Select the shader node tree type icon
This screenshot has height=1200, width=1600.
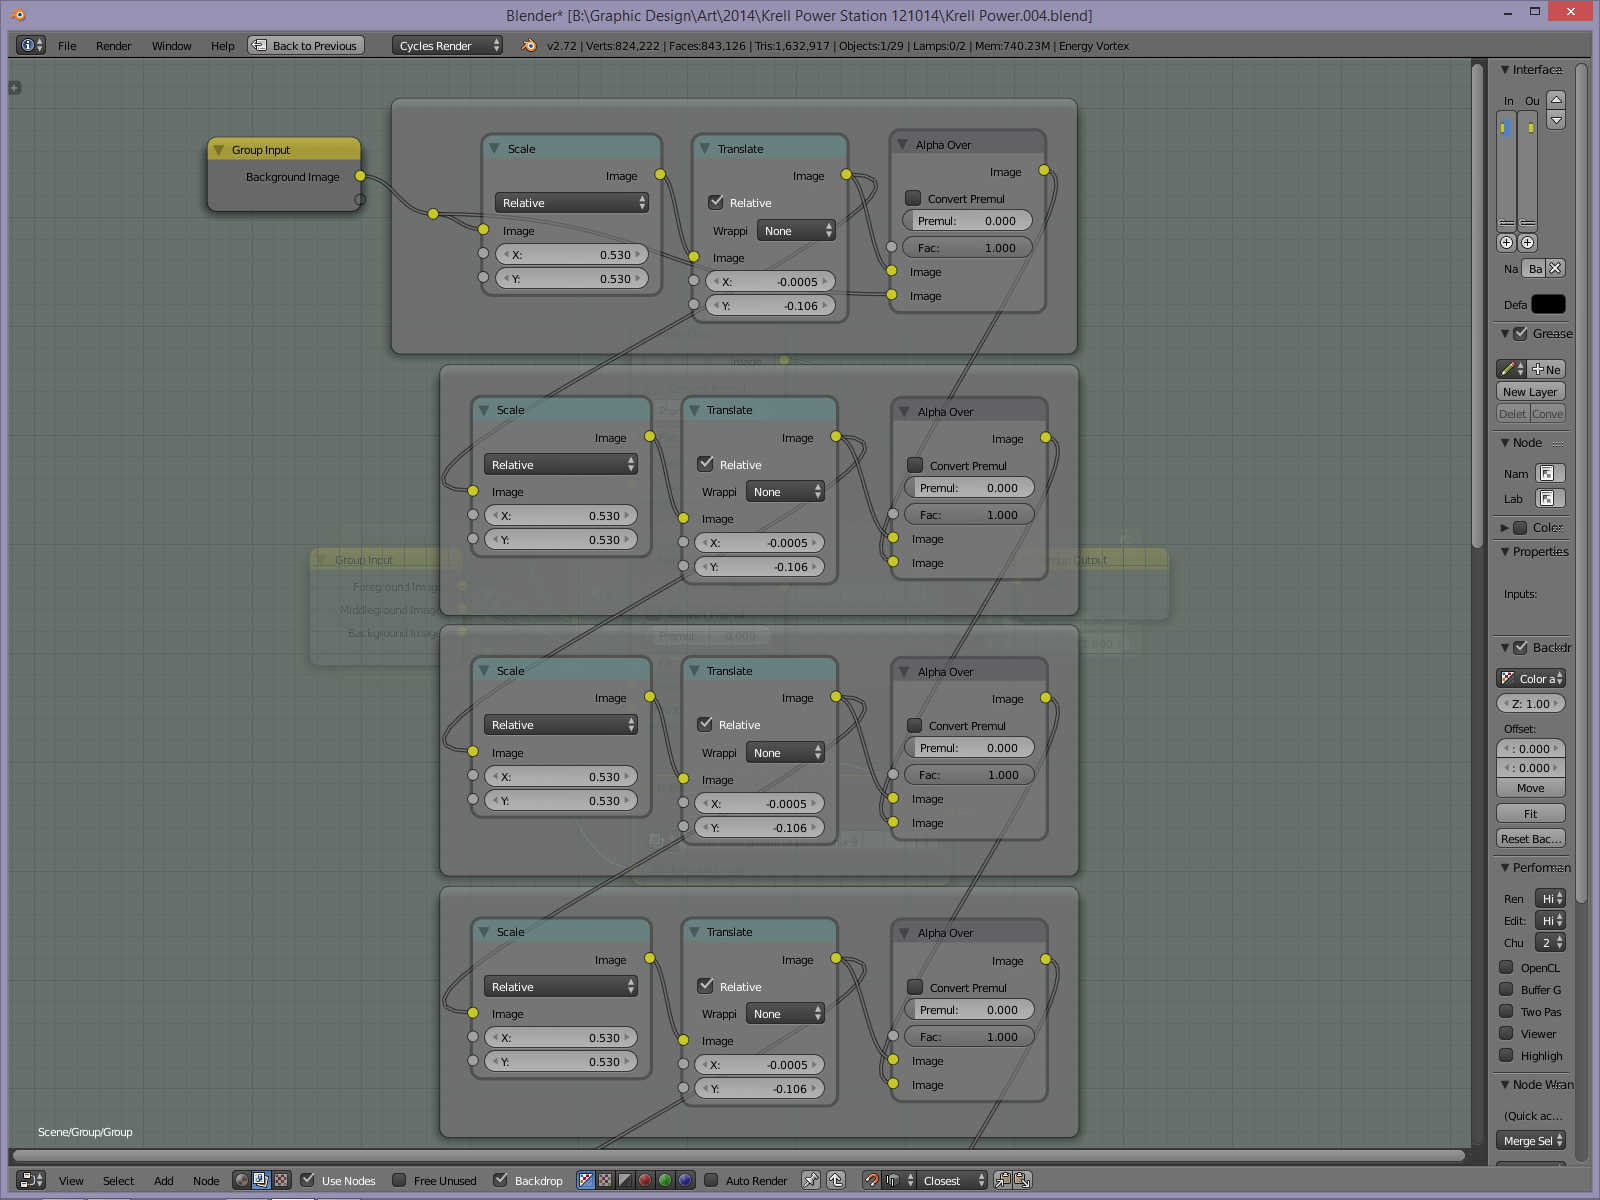[x=241, y=1180]
